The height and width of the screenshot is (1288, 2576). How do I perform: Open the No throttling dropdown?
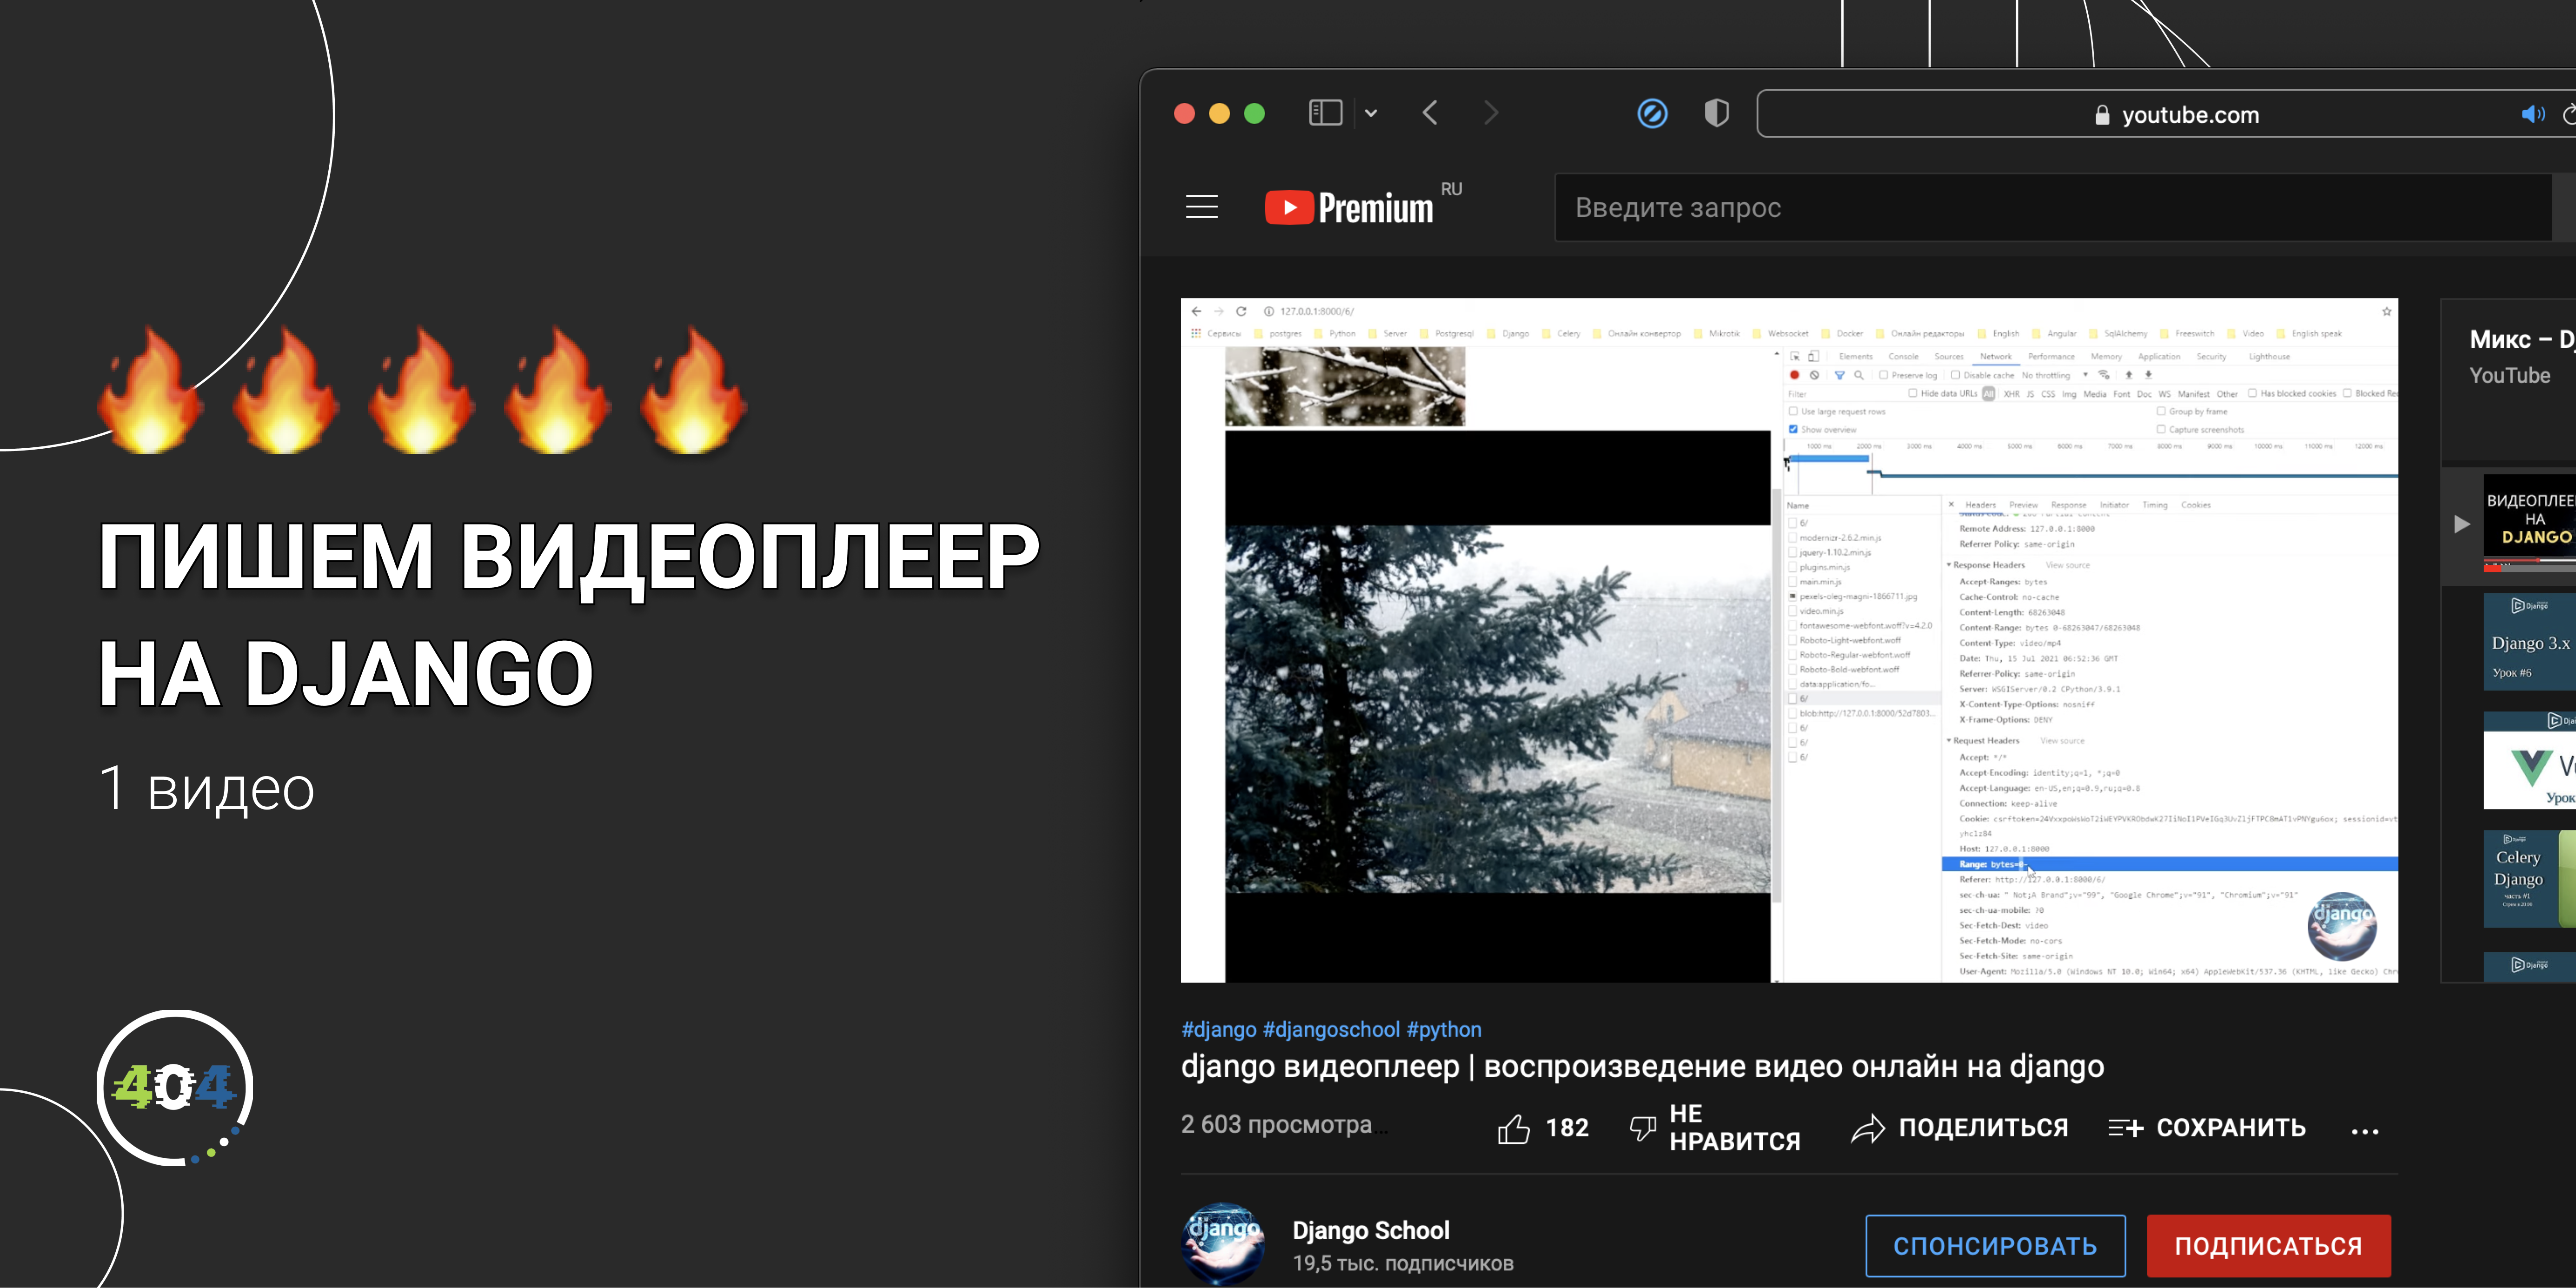point(2055,375)
